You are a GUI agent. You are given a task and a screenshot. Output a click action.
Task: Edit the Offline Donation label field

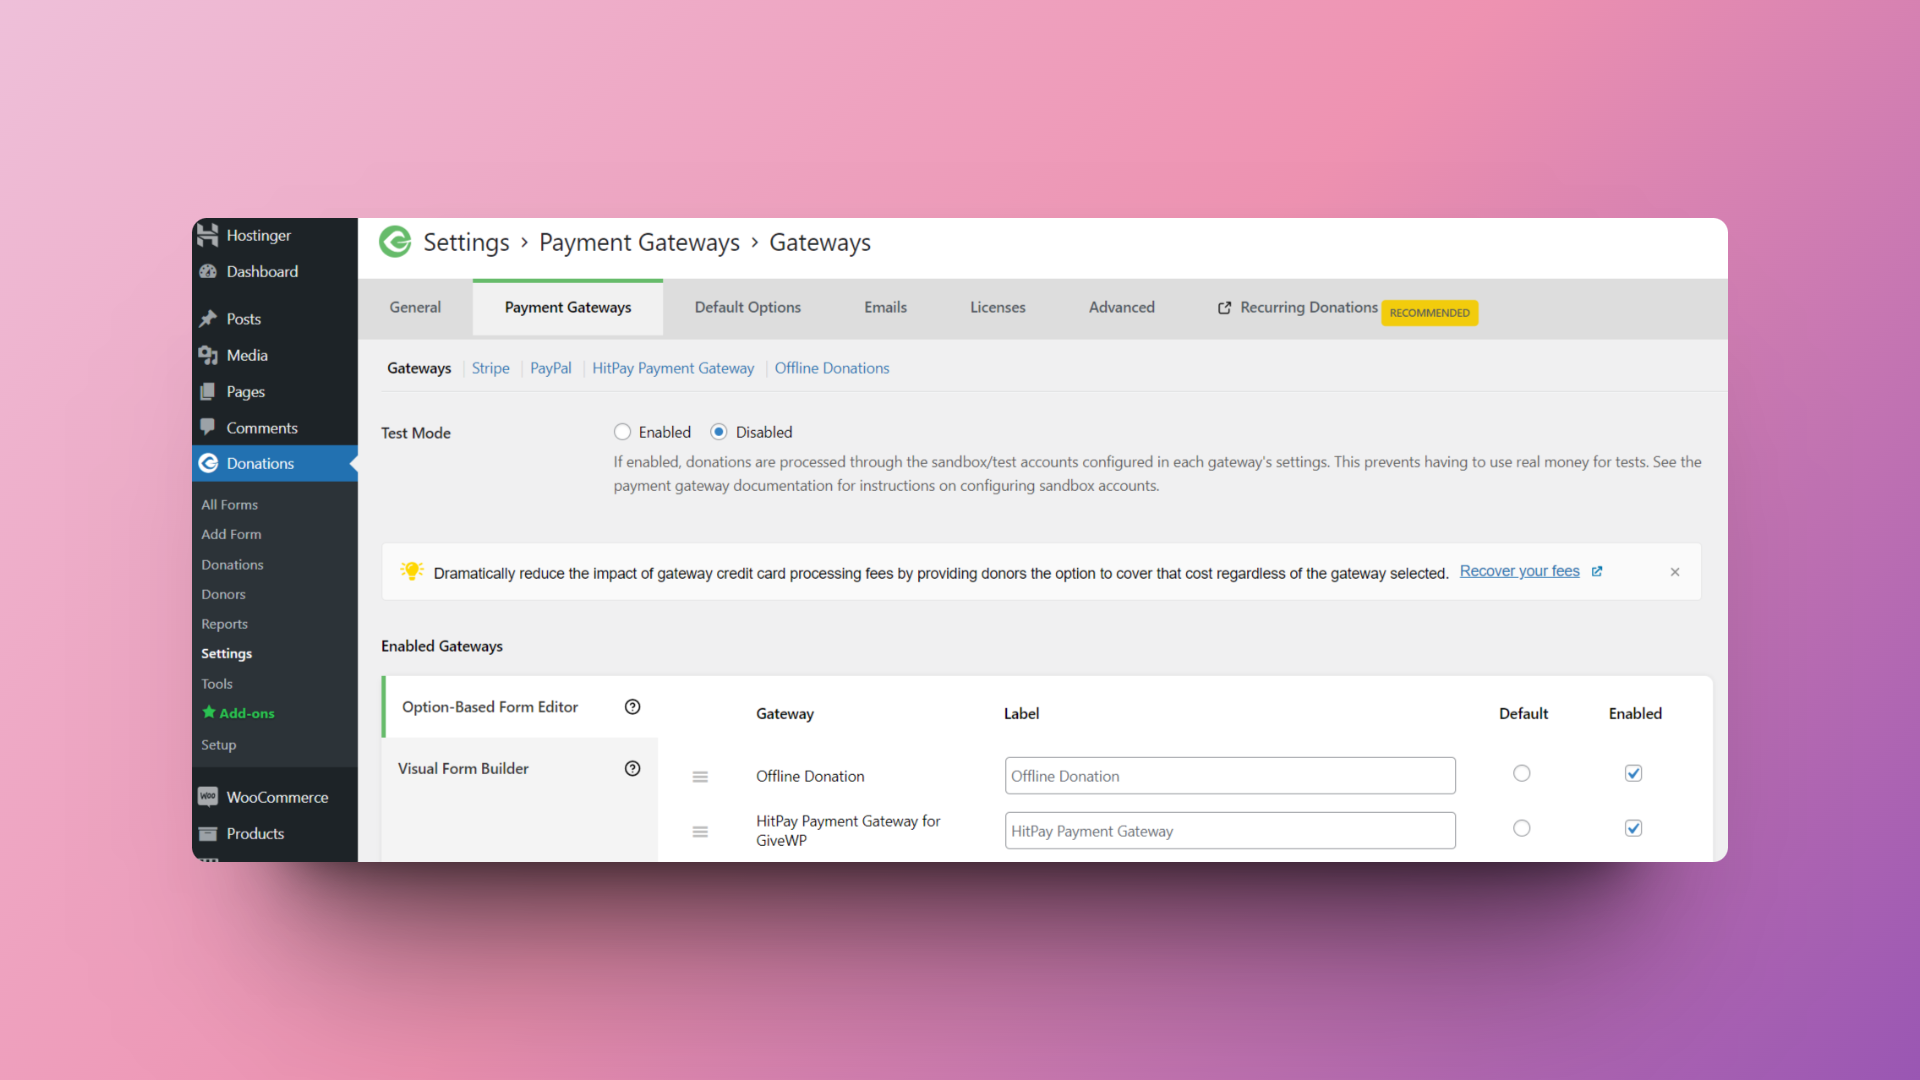[x=1230, y=776]
